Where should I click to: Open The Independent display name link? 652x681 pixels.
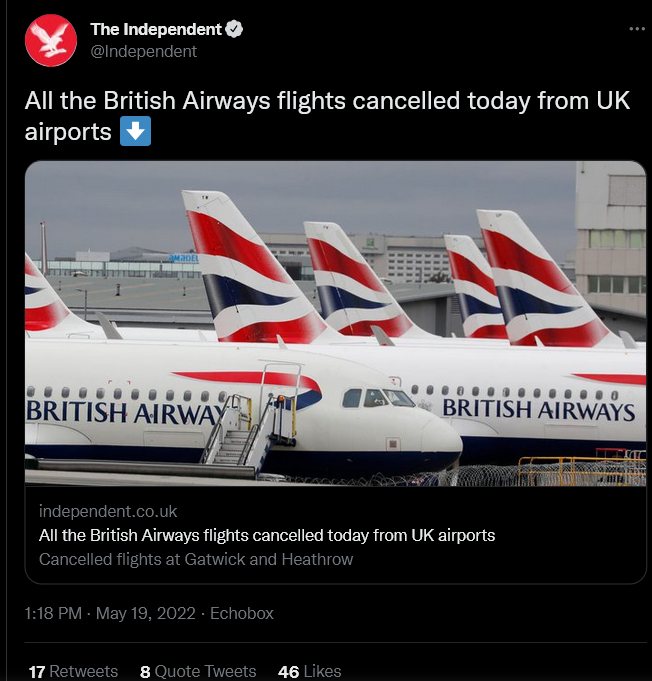(155, 30)
